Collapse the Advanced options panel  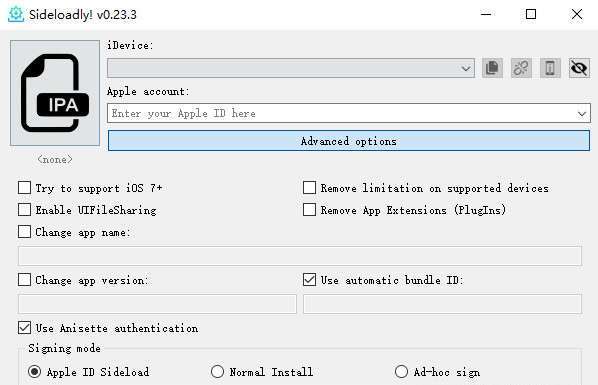tap(349, 141)
